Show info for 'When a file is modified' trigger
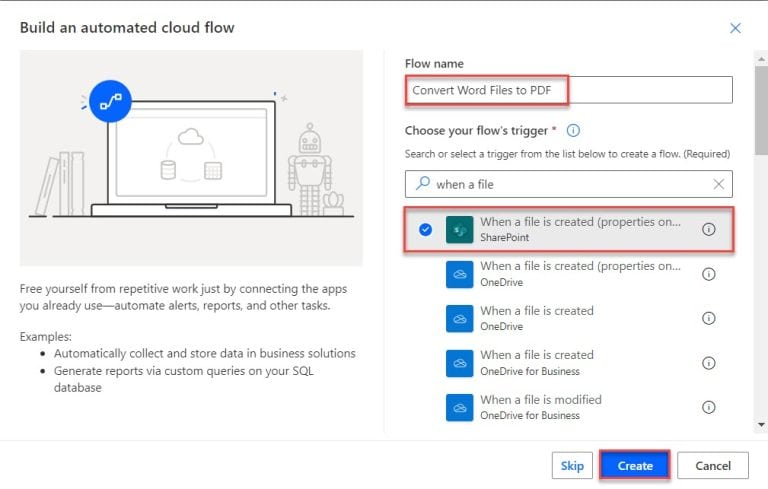The height and width of the screenshot is (489, 768). [708, 407]
